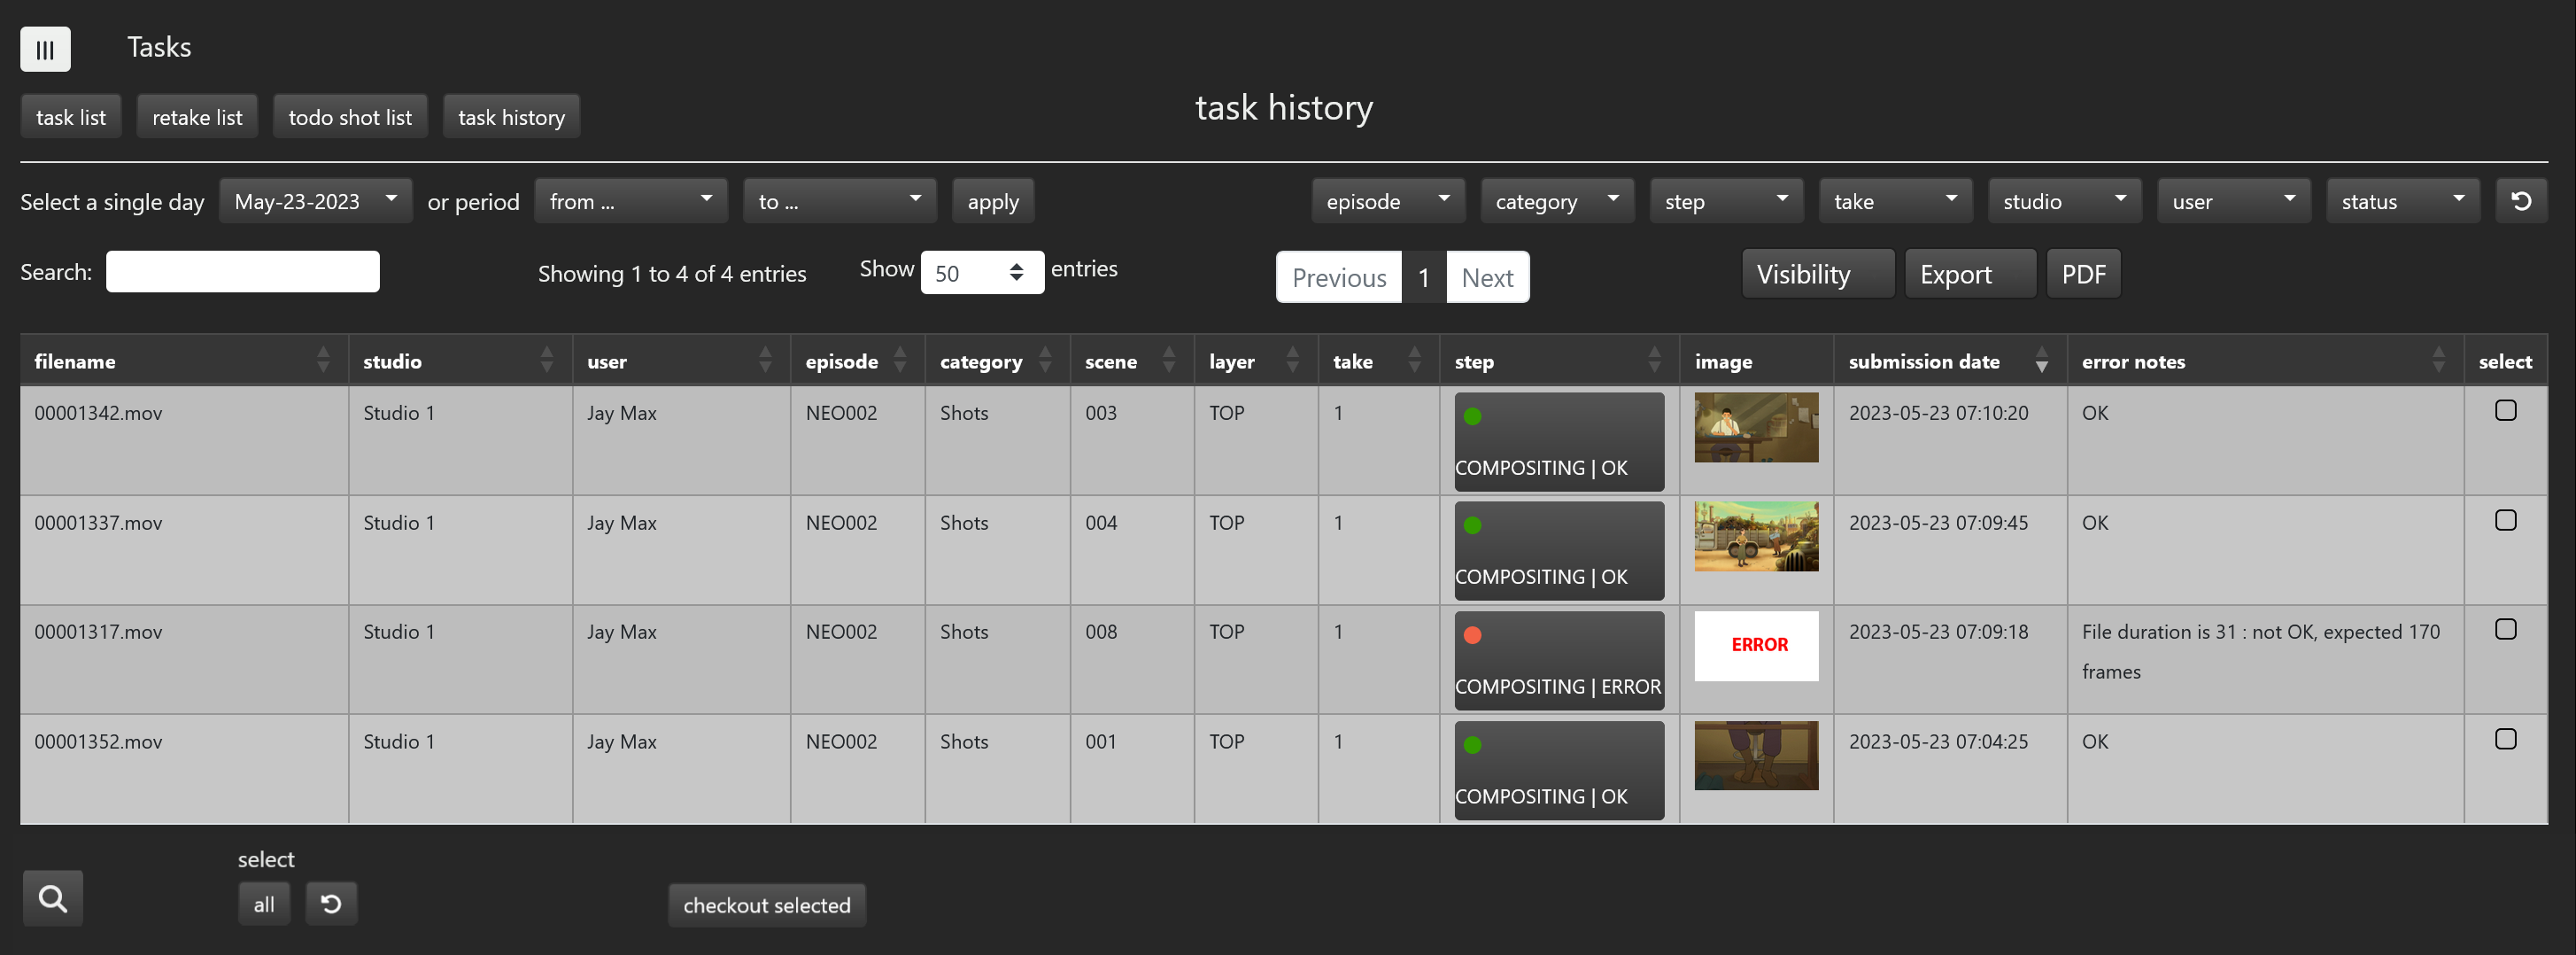
Task: Open the sidebar menu icon next to Tasks
Action: (45, 49)
